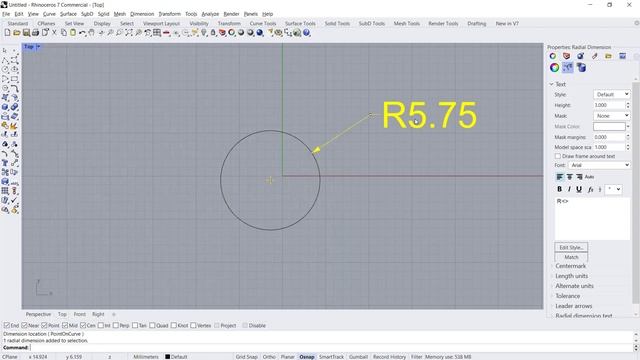Check Draw frame around text

point(558,156)
